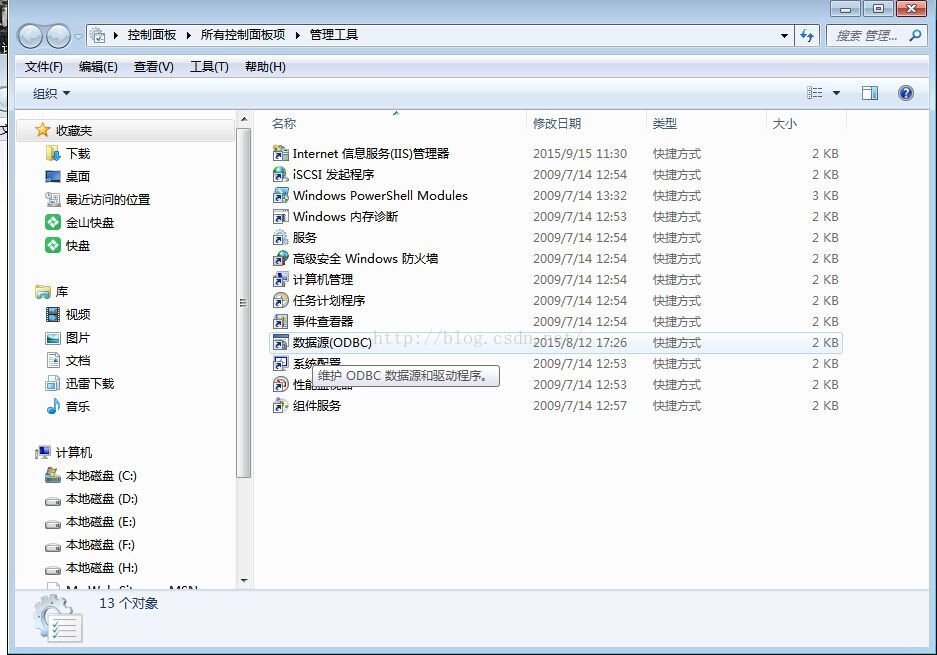Click the 计算机管理 icon
The height and width of the screenshot is (655, 937).
pyautogui.click(x=280, y=279)
